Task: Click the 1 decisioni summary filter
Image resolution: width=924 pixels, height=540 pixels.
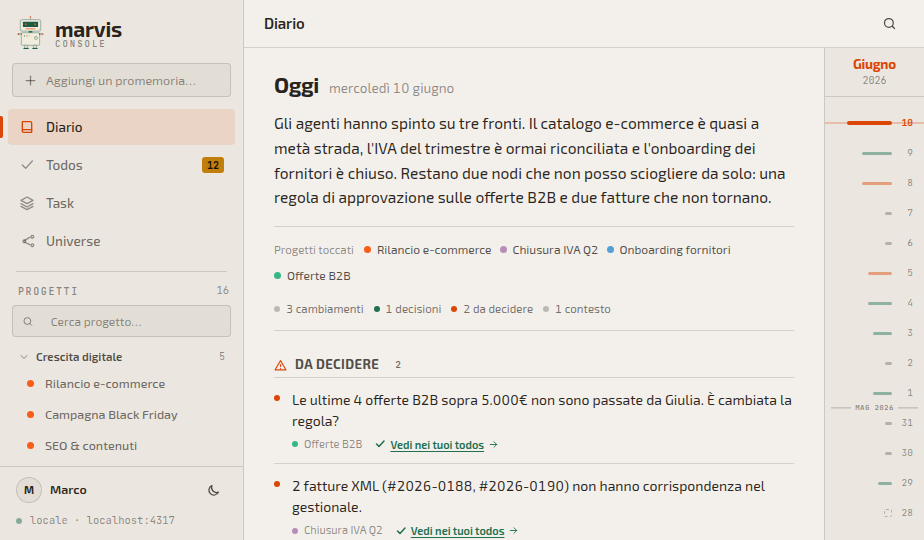Action: (x=408, y=309)
